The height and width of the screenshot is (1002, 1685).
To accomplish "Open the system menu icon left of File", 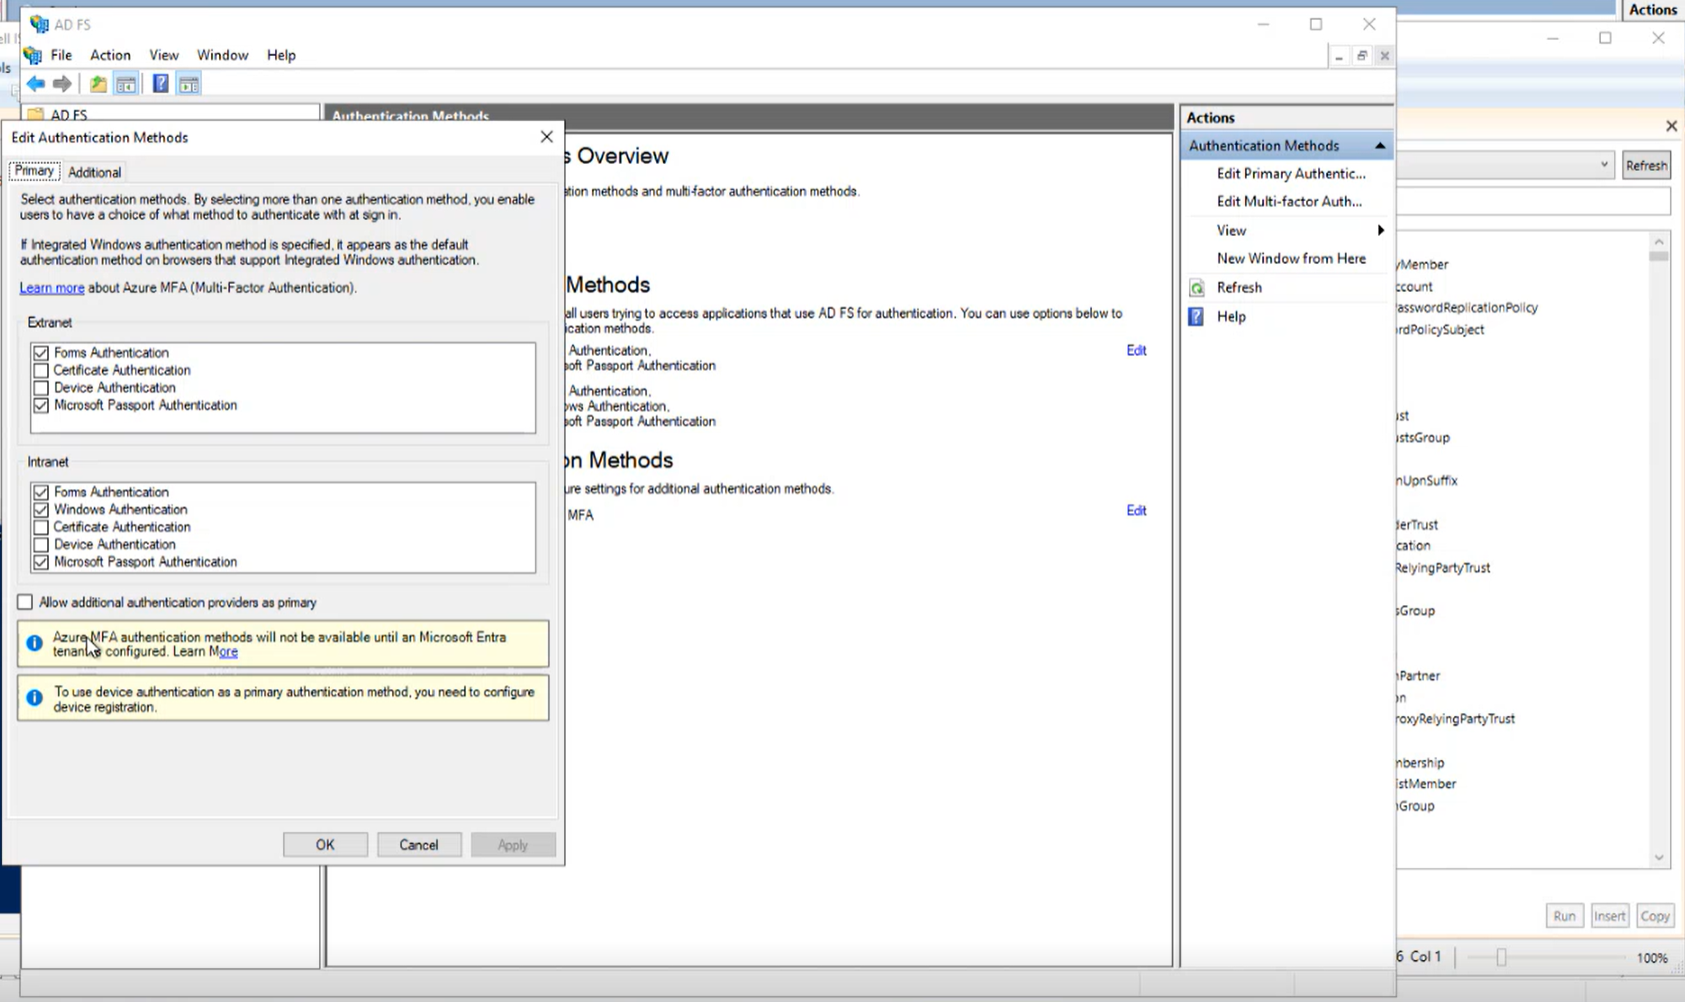I will (33, 55).
